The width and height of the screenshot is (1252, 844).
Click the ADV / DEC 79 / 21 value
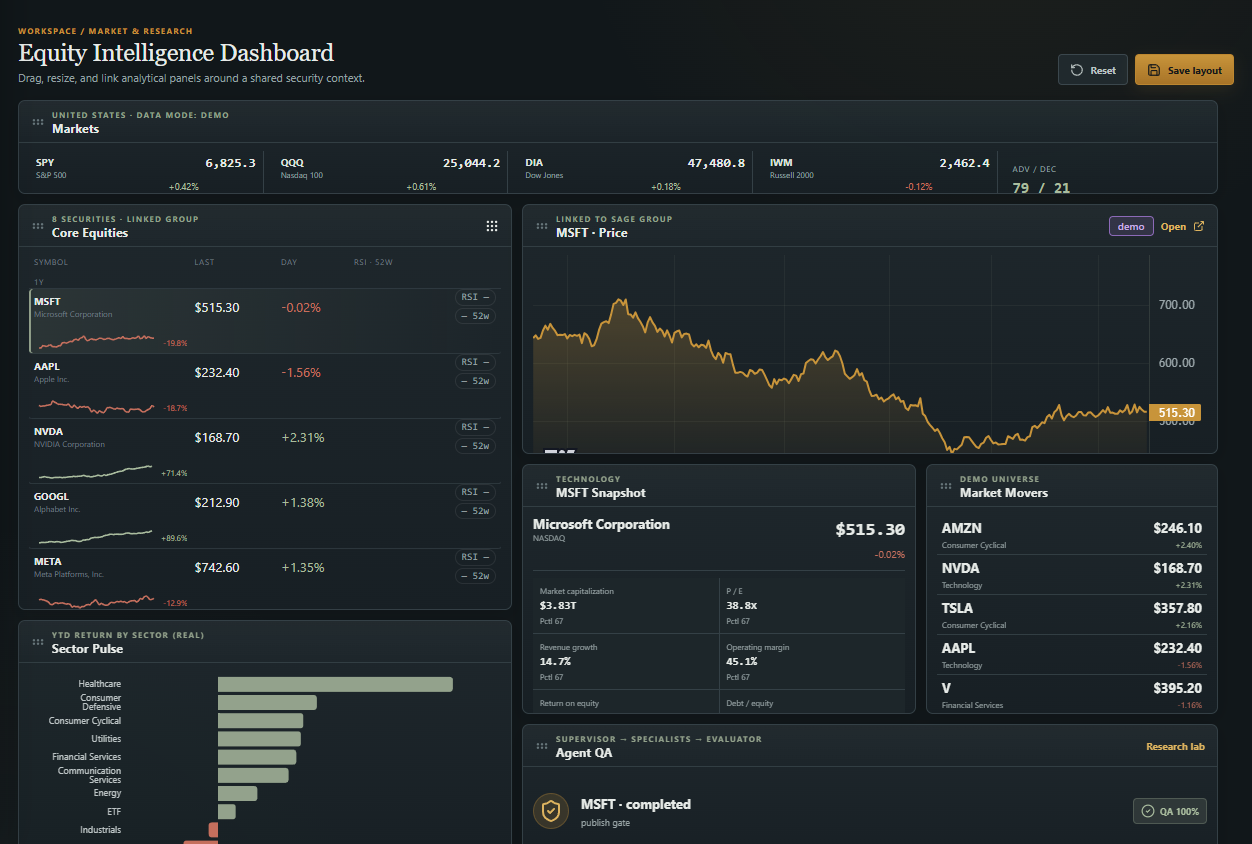(1041, 188)
